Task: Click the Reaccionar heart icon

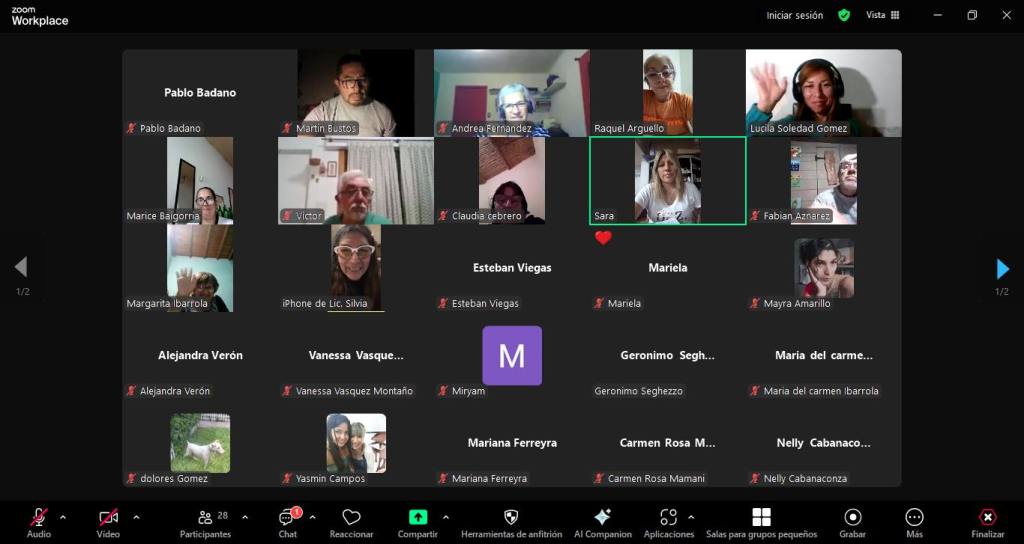Action: coord(351,522)
